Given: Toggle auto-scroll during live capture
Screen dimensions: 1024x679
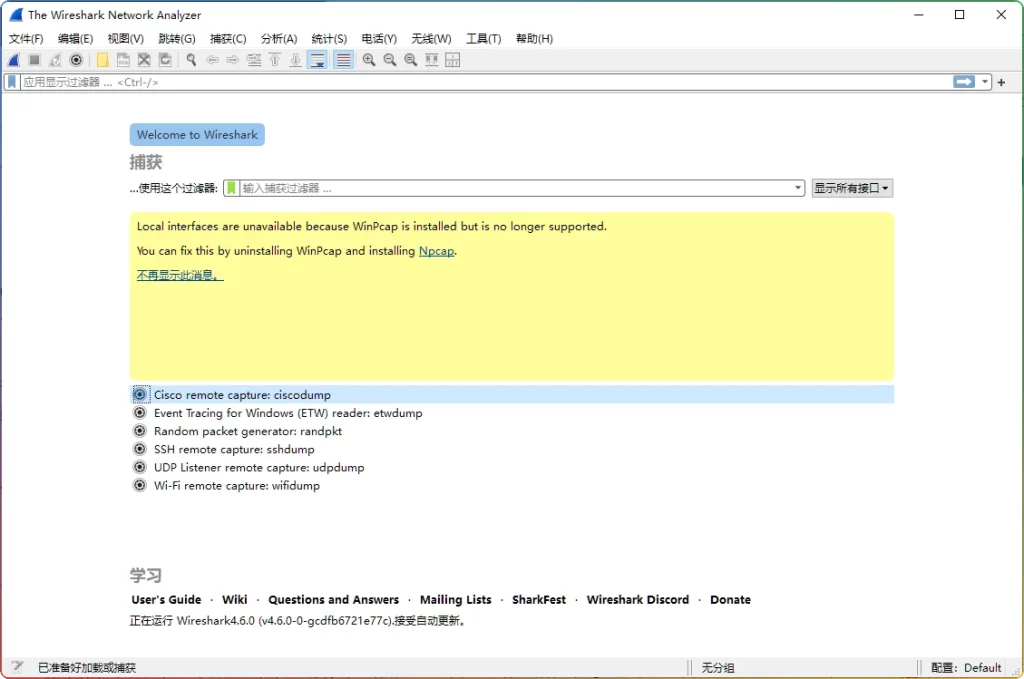Looking at the screenshot, I should pyautogui.click(x=317, y=60).
